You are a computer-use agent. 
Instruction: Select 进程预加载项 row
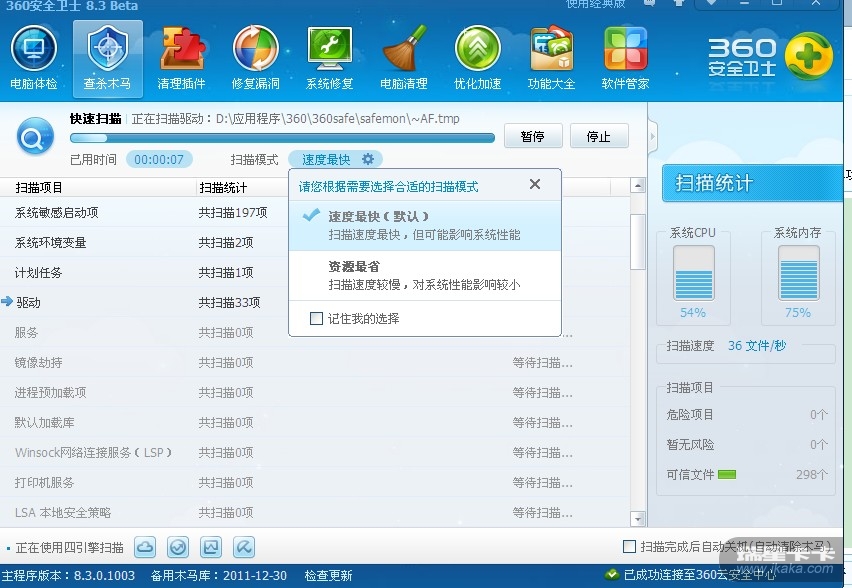[x=315, y=392]
